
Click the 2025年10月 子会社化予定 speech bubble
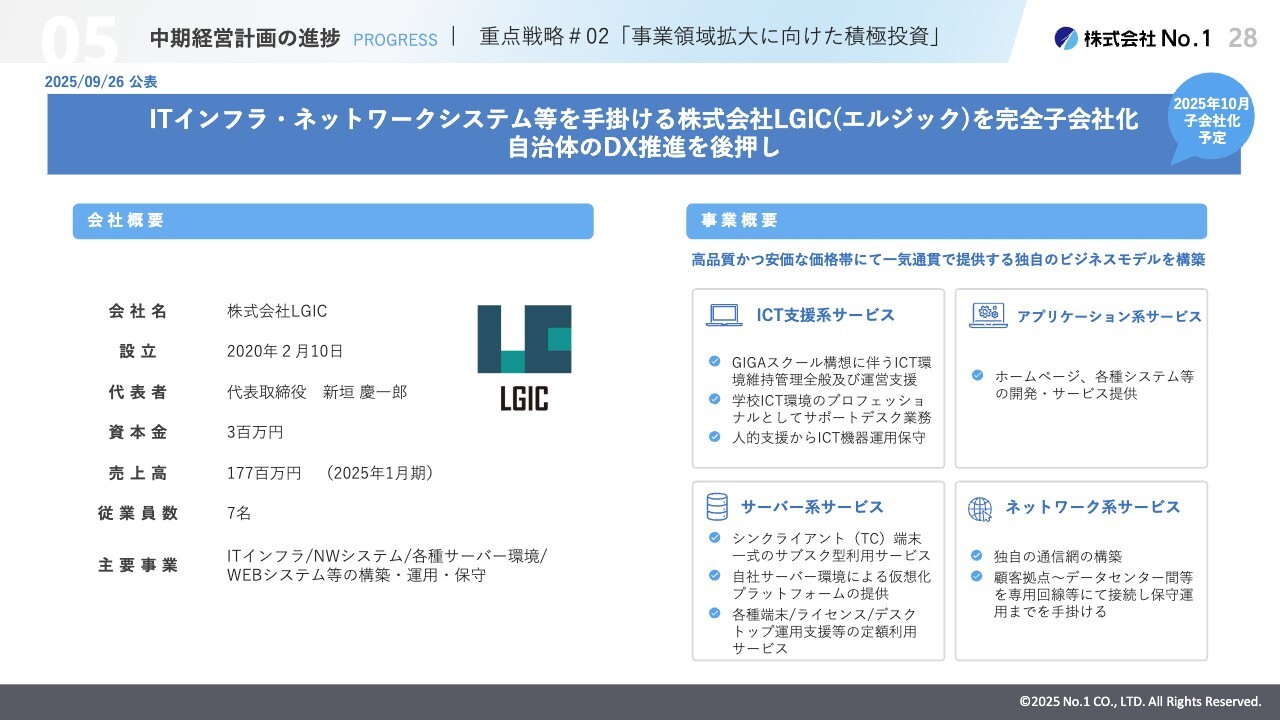point(1212,120)
